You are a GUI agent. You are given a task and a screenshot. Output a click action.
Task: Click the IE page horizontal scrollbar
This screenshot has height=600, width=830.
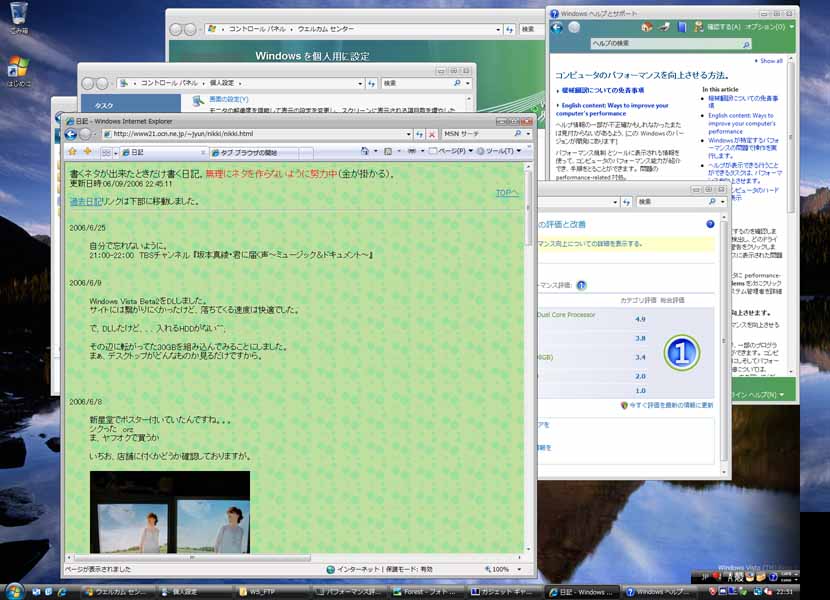click(294, 558)
